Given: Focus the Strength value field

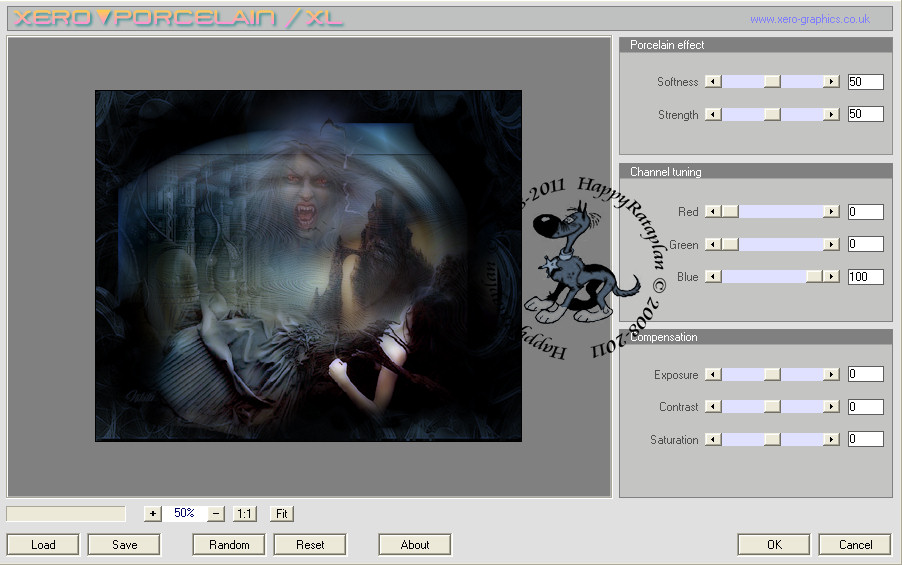Looking at the screenshot, I should tap(866, 114).
